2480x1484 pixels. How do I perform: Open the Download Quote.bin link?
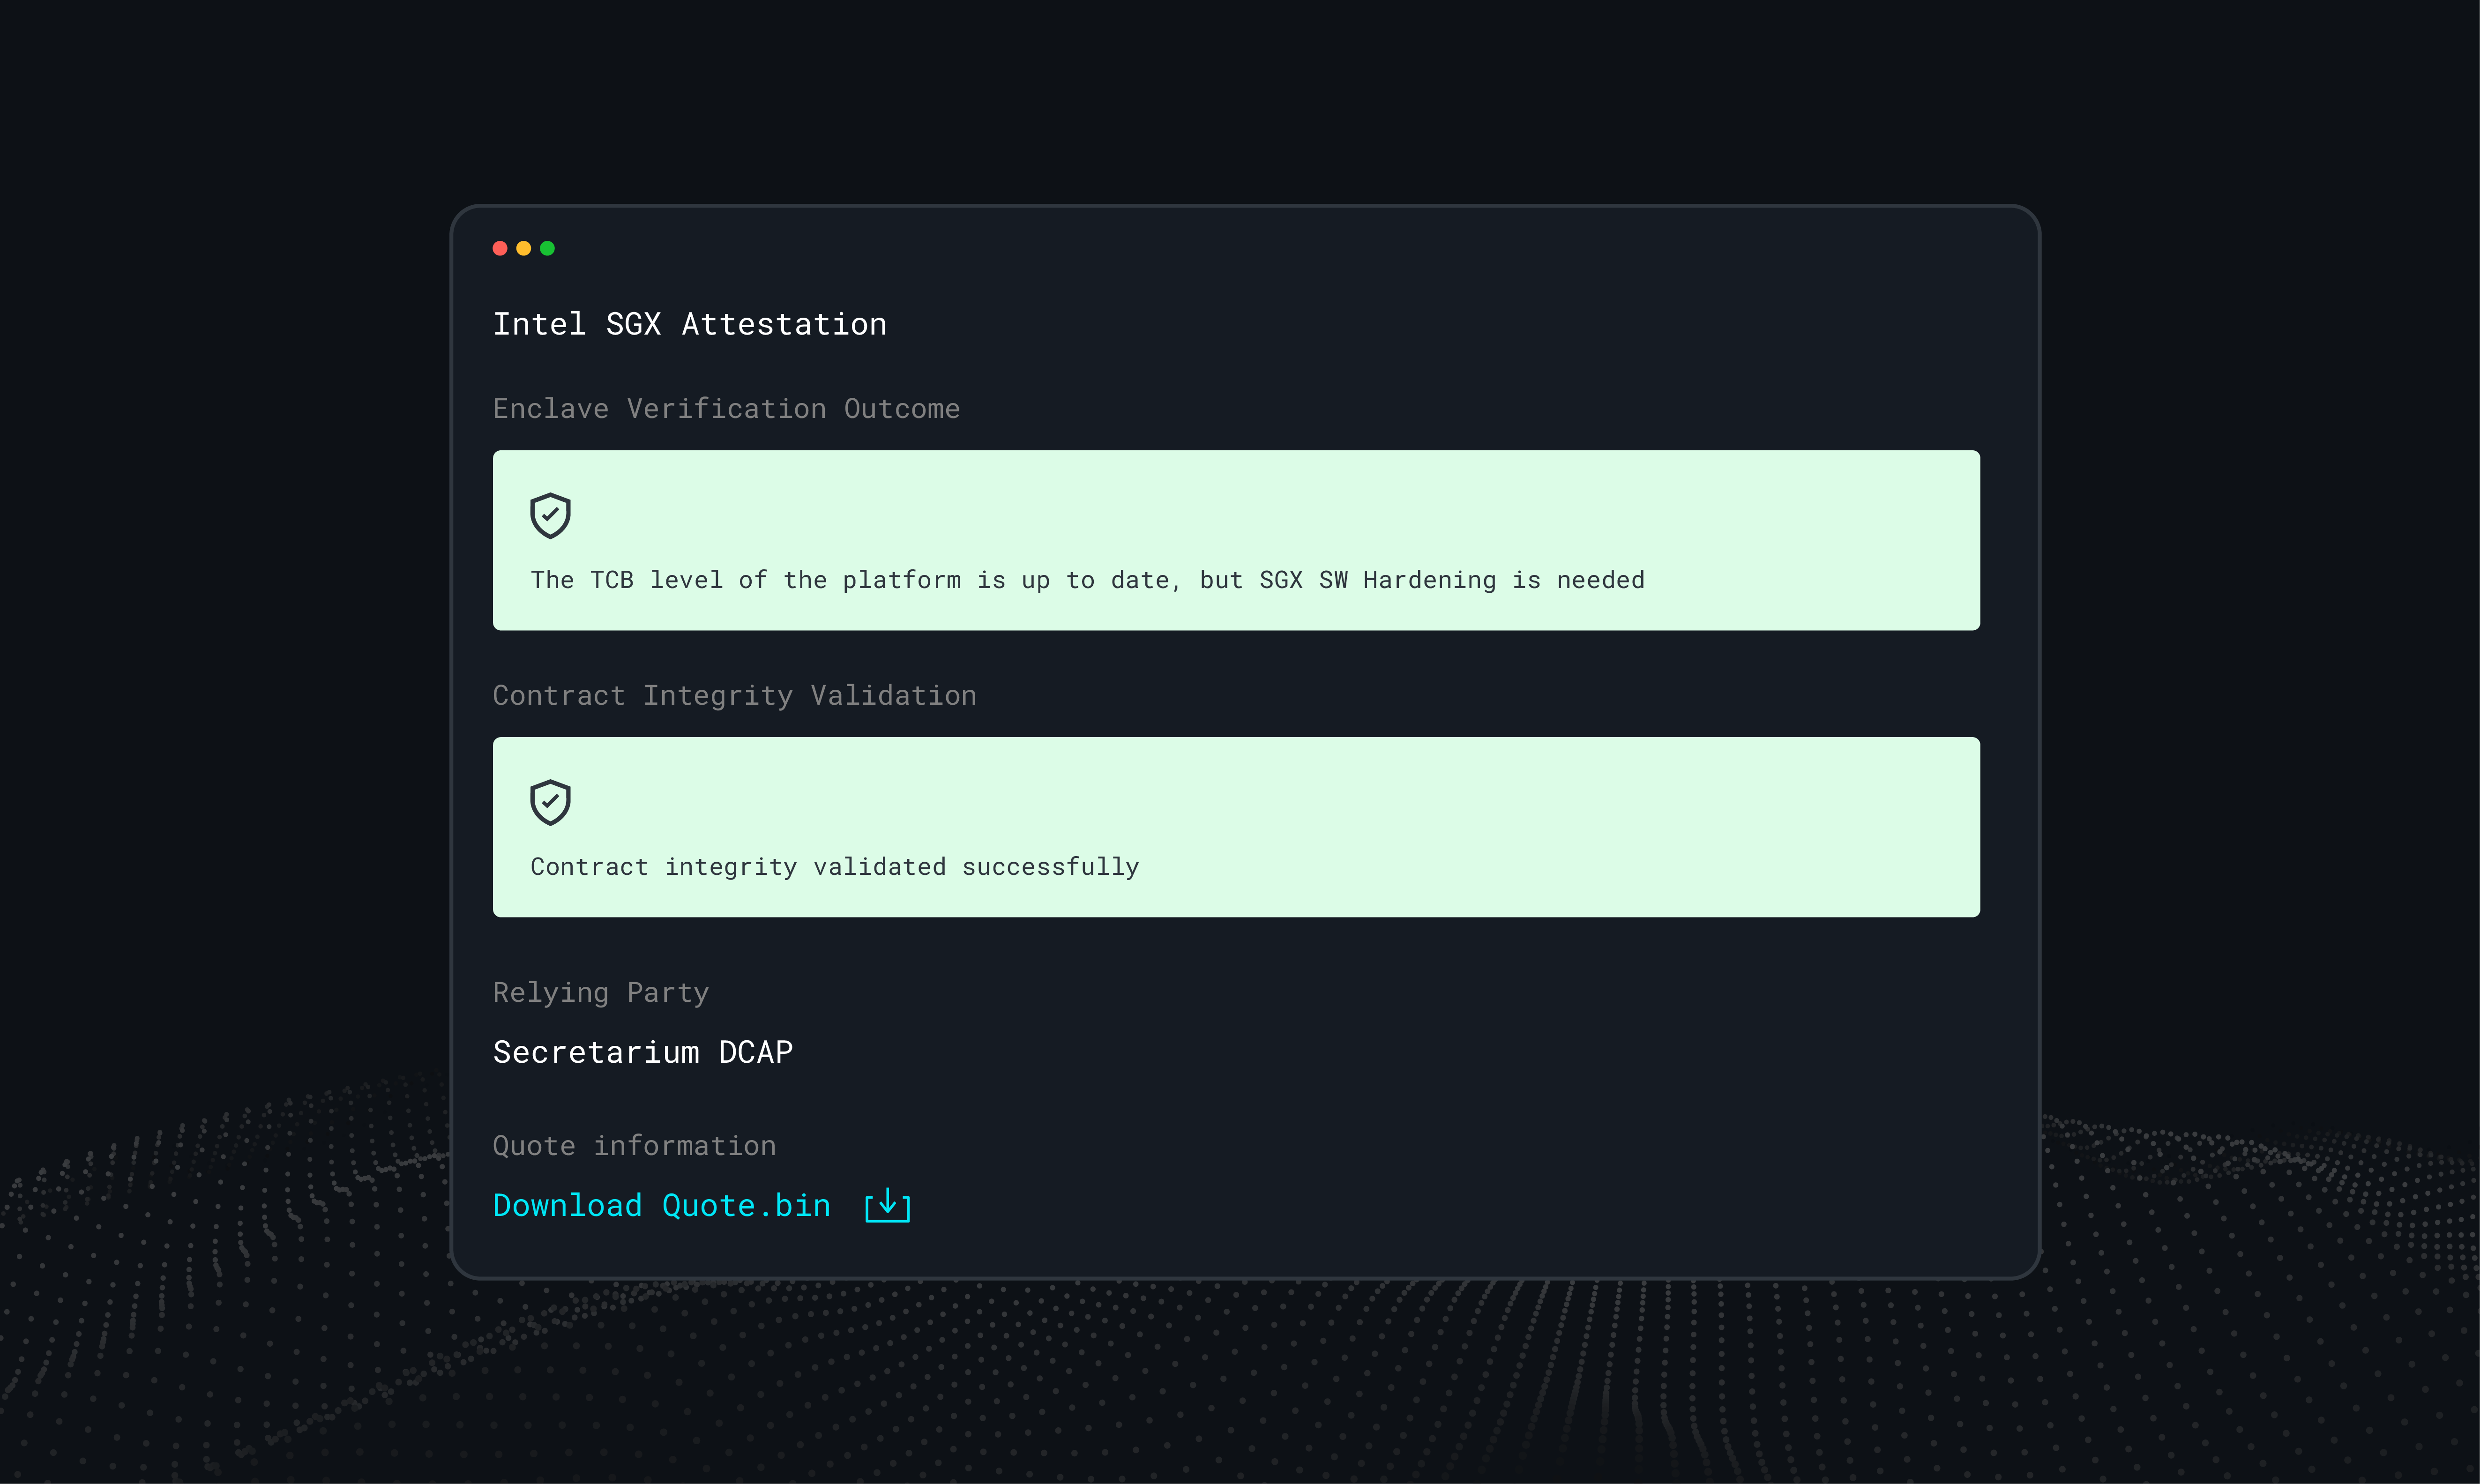pos(662,1205)
